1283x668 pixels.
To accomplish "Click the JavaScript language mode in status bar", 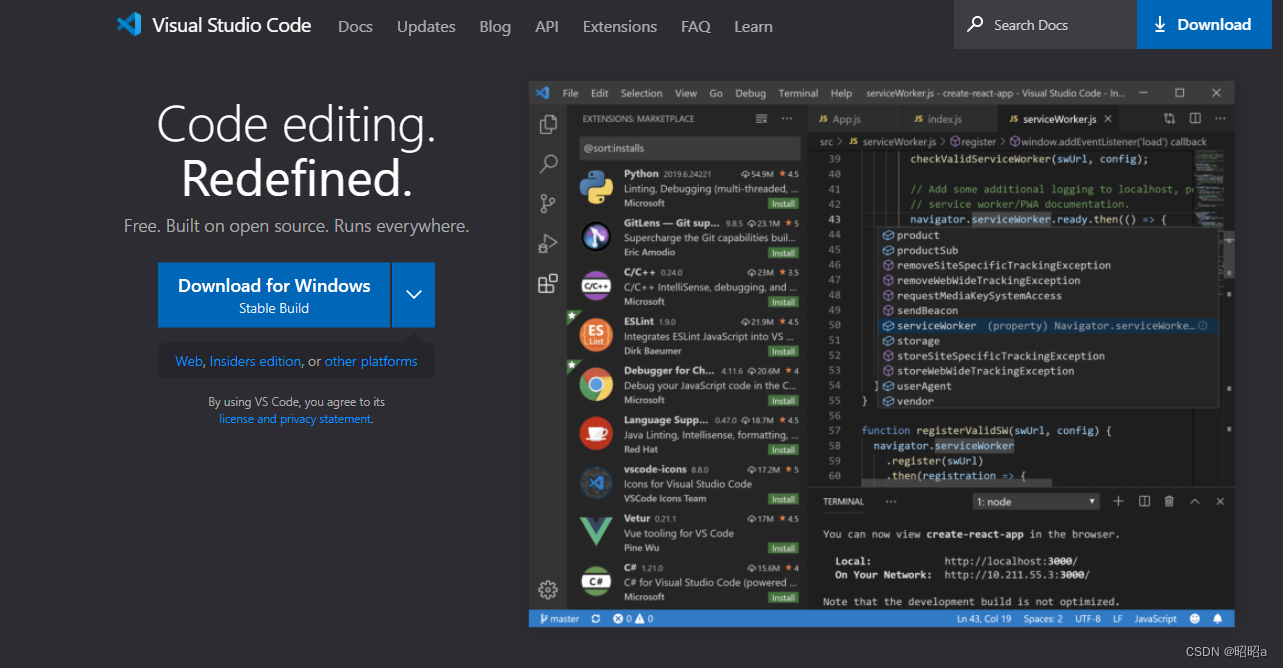I will pos(1155,619).
